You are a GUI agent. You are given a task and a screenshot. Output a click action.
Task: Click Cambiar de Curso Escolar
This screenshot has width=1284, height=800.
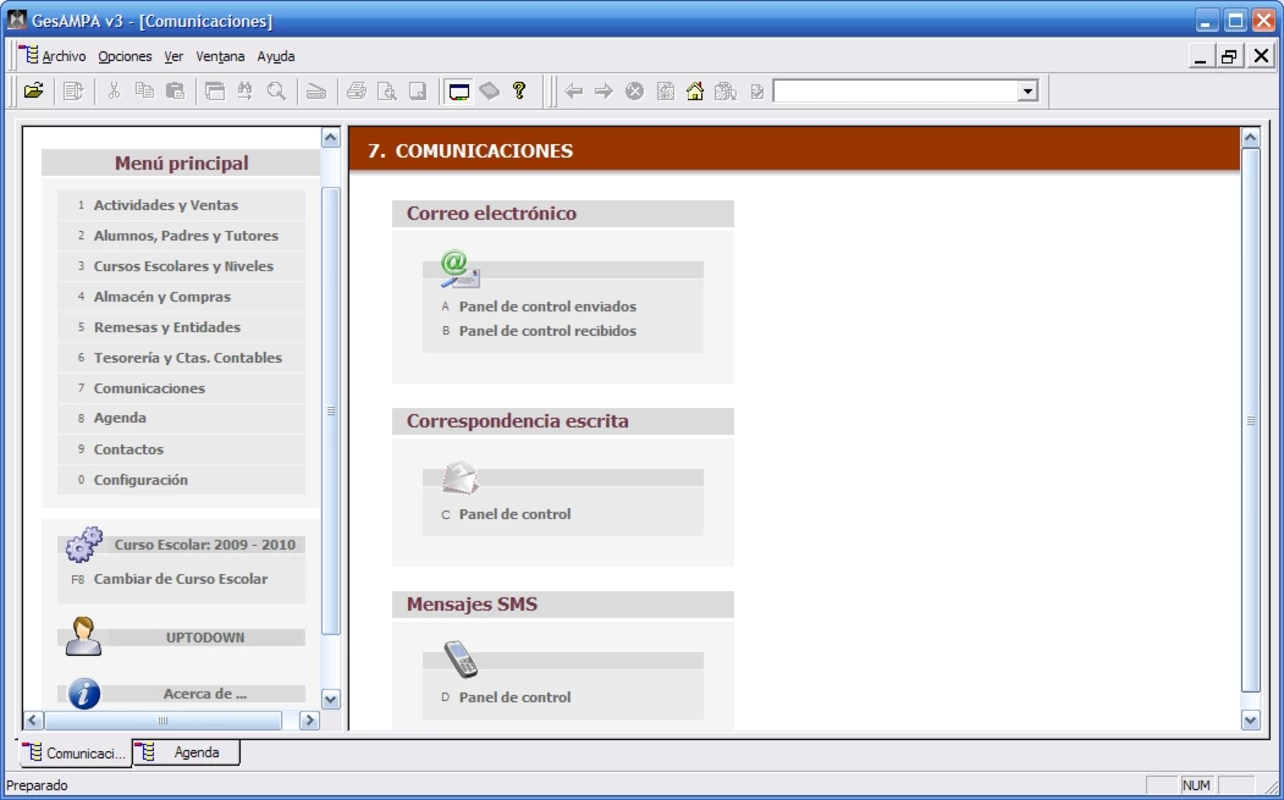coord(180,579)
